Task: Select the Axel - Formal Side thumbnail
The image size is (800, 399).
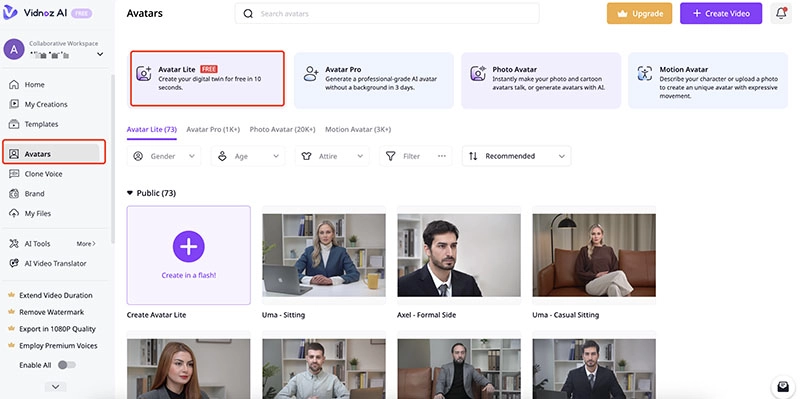Action: [459, 255]
